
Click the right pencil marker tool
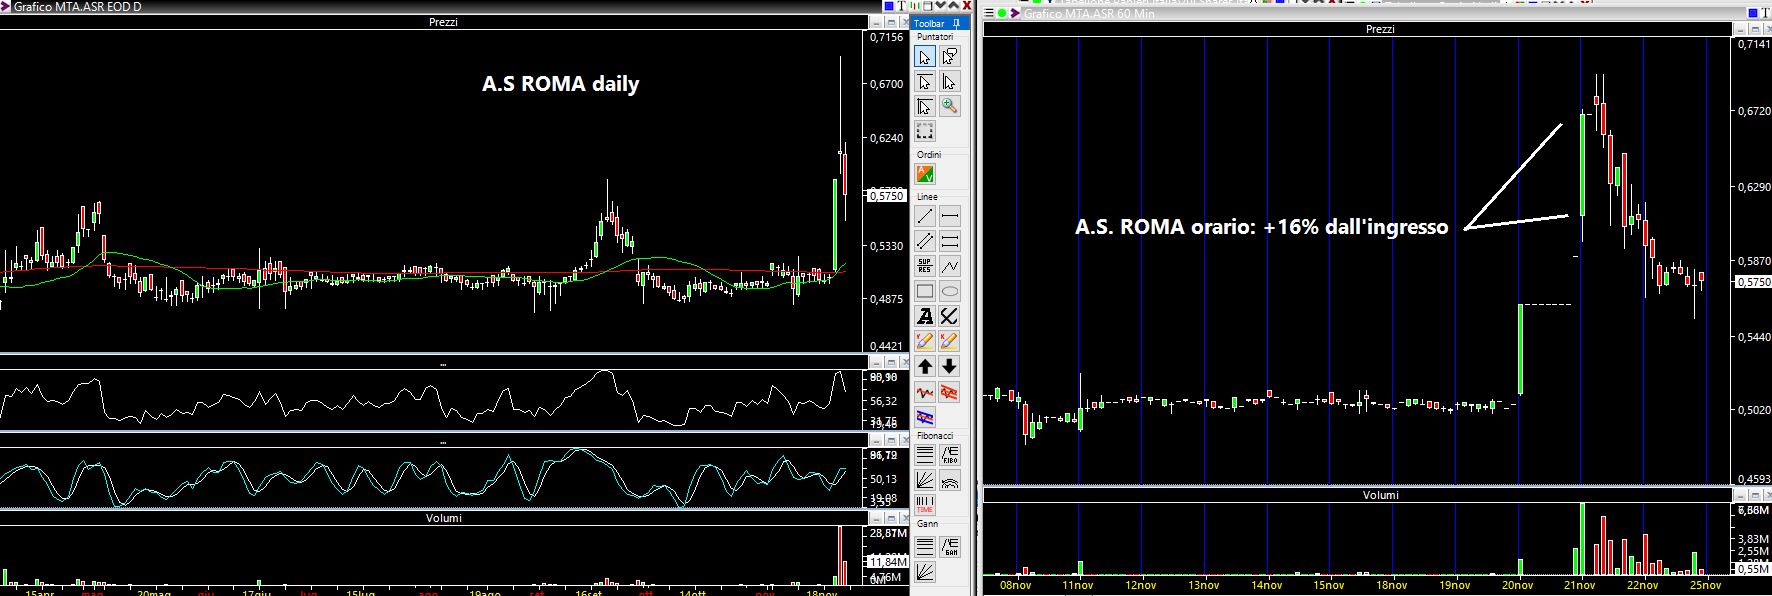pos(949,341)
